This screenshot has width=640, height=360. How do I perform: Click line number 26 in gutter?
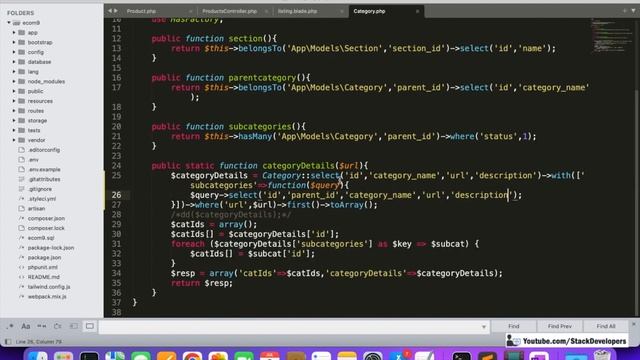tap(116, 195)
